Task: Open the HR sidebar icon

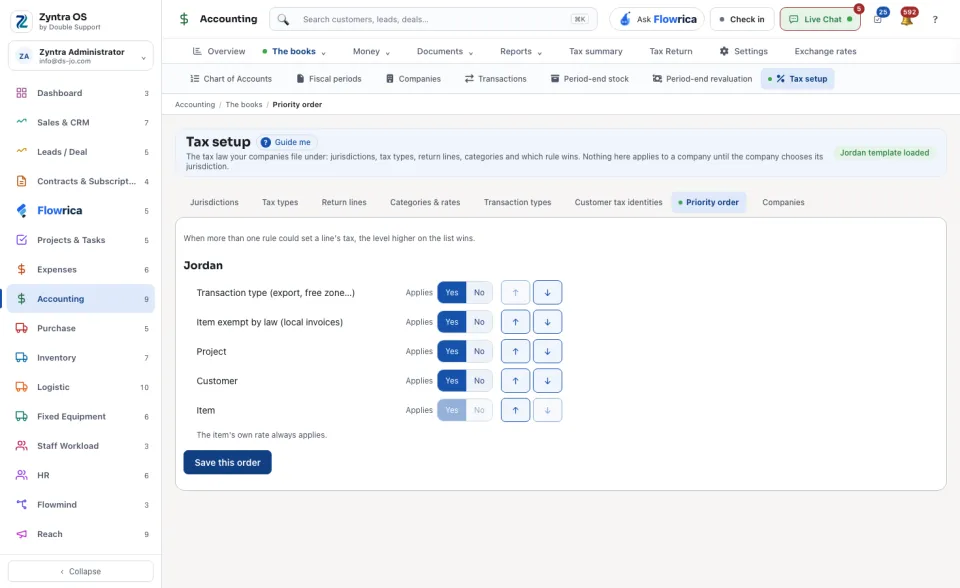Action: click(21, 475)
